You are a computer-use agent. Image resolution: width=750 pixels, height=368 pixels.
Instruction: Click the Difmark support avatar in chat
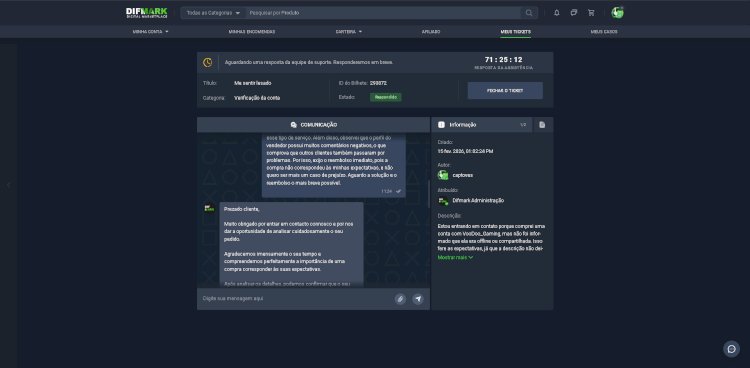point(209,208)
